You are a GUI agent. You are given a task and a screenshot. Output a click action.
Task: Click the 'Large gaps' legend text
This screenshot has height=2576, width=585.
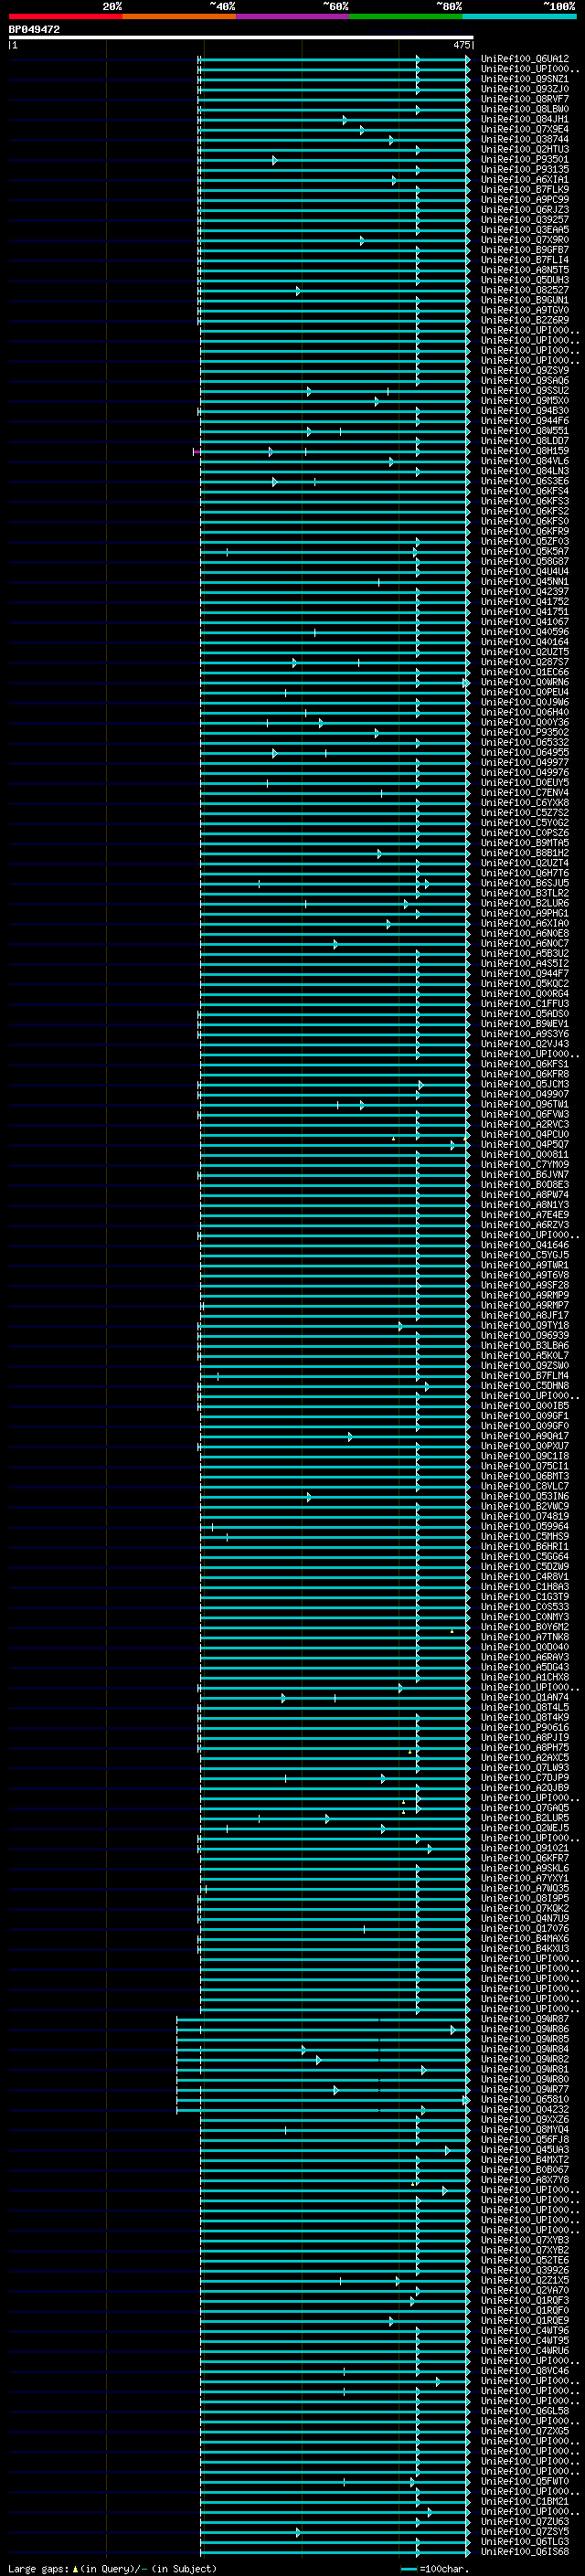point(38,2568)
